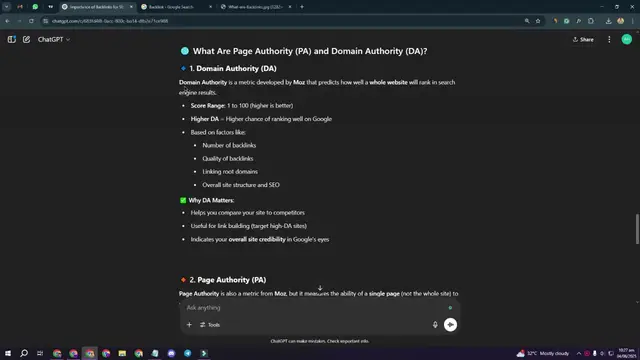Screen dimensions: 640x360
Task: Click the '2. Page Authority (PA)' heading
Action: [227, 280]
